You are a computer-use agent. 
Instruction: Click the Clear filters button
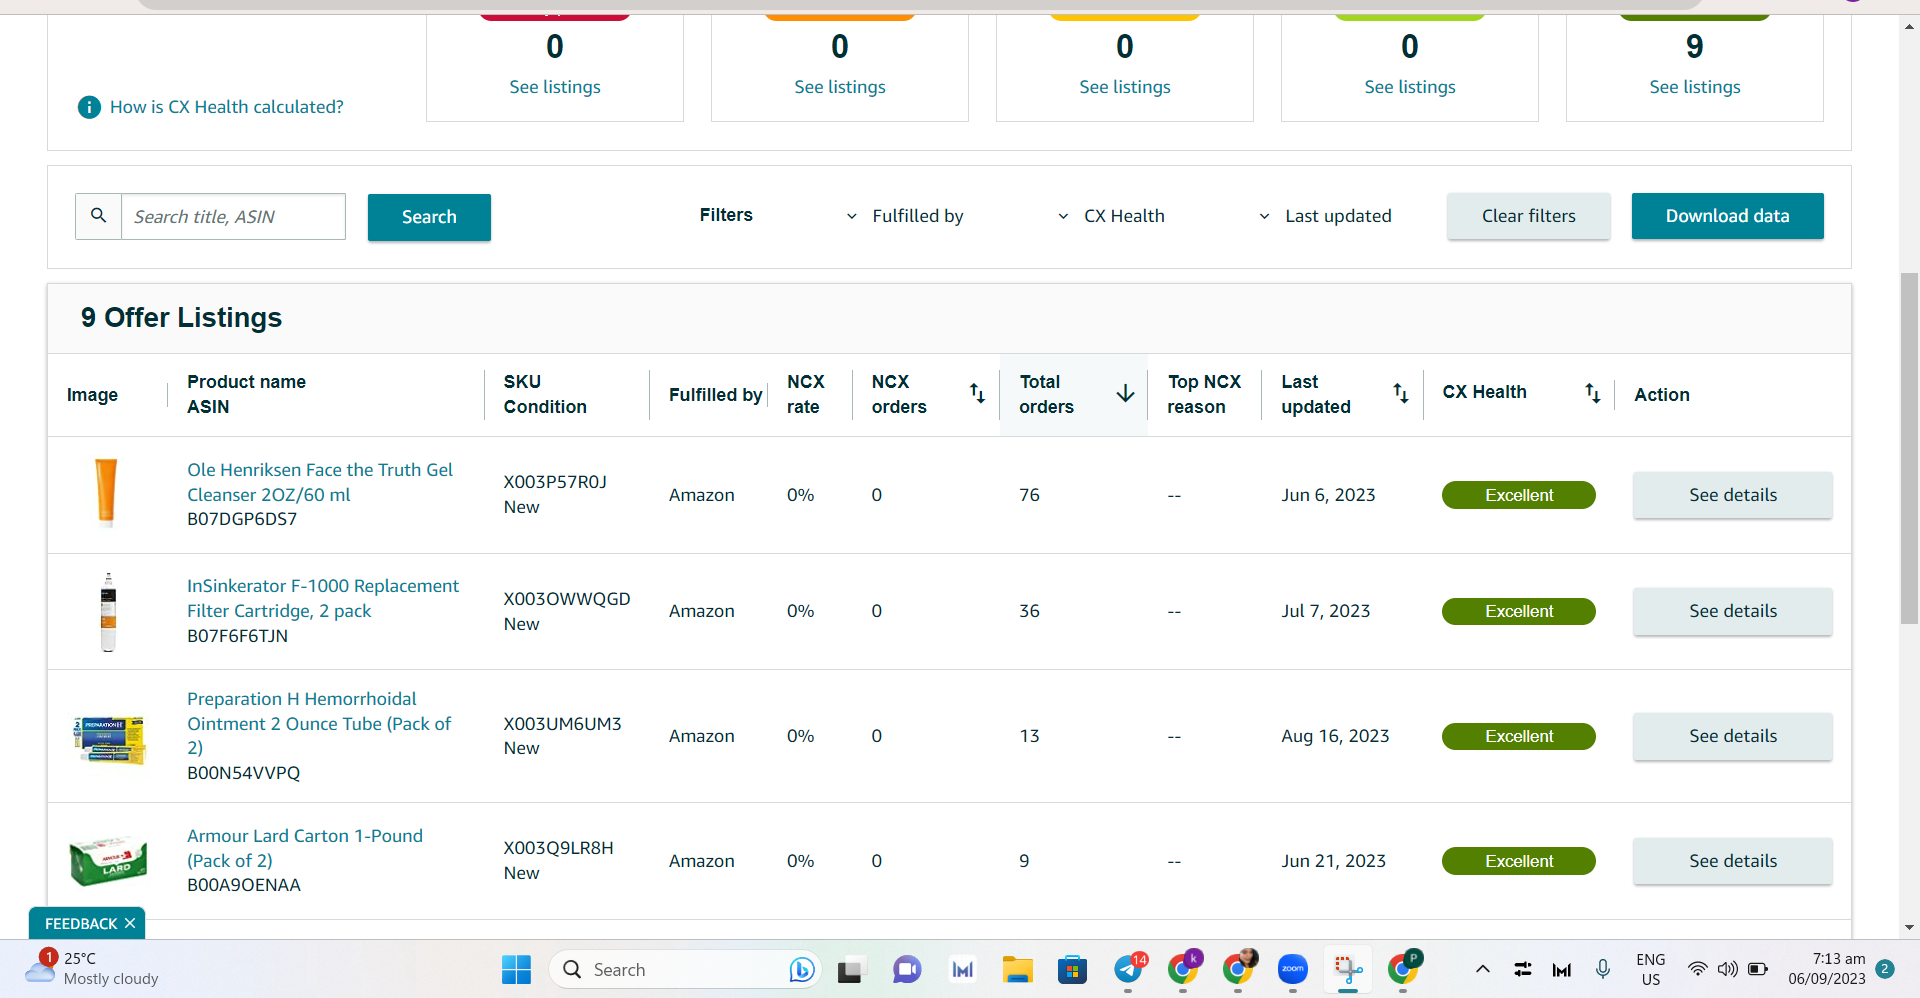(x=1528, y=216)
